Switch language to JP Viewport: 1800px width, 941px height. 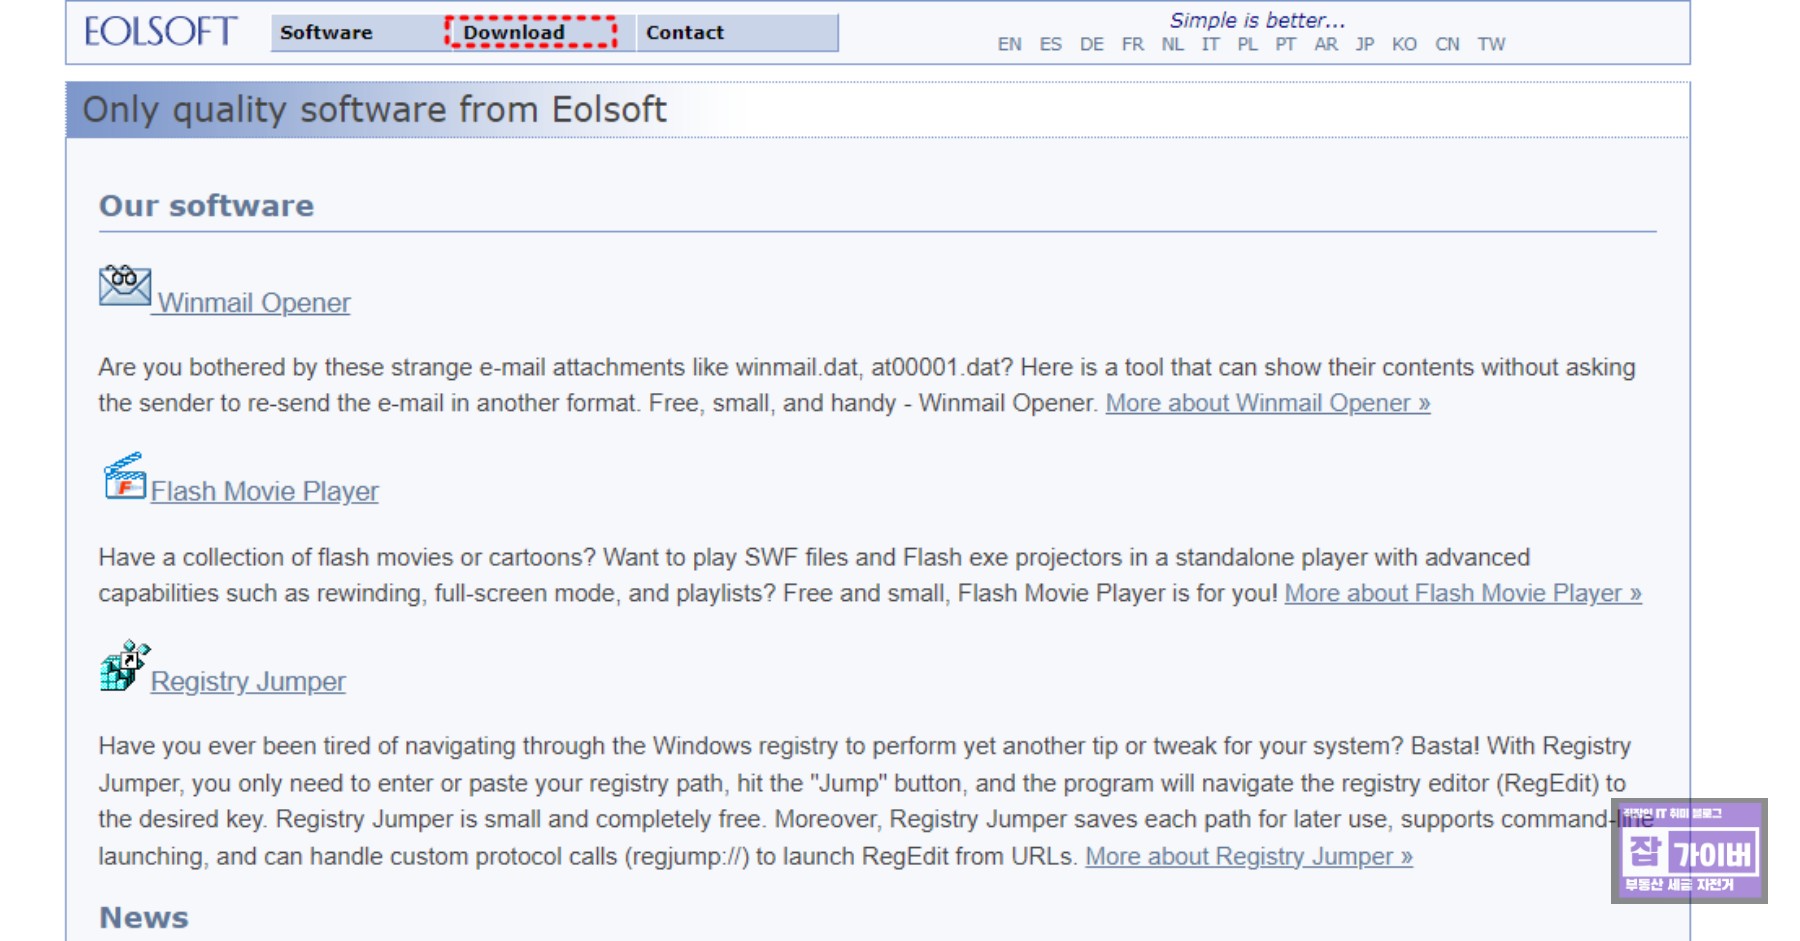(x=1365, y=44)
